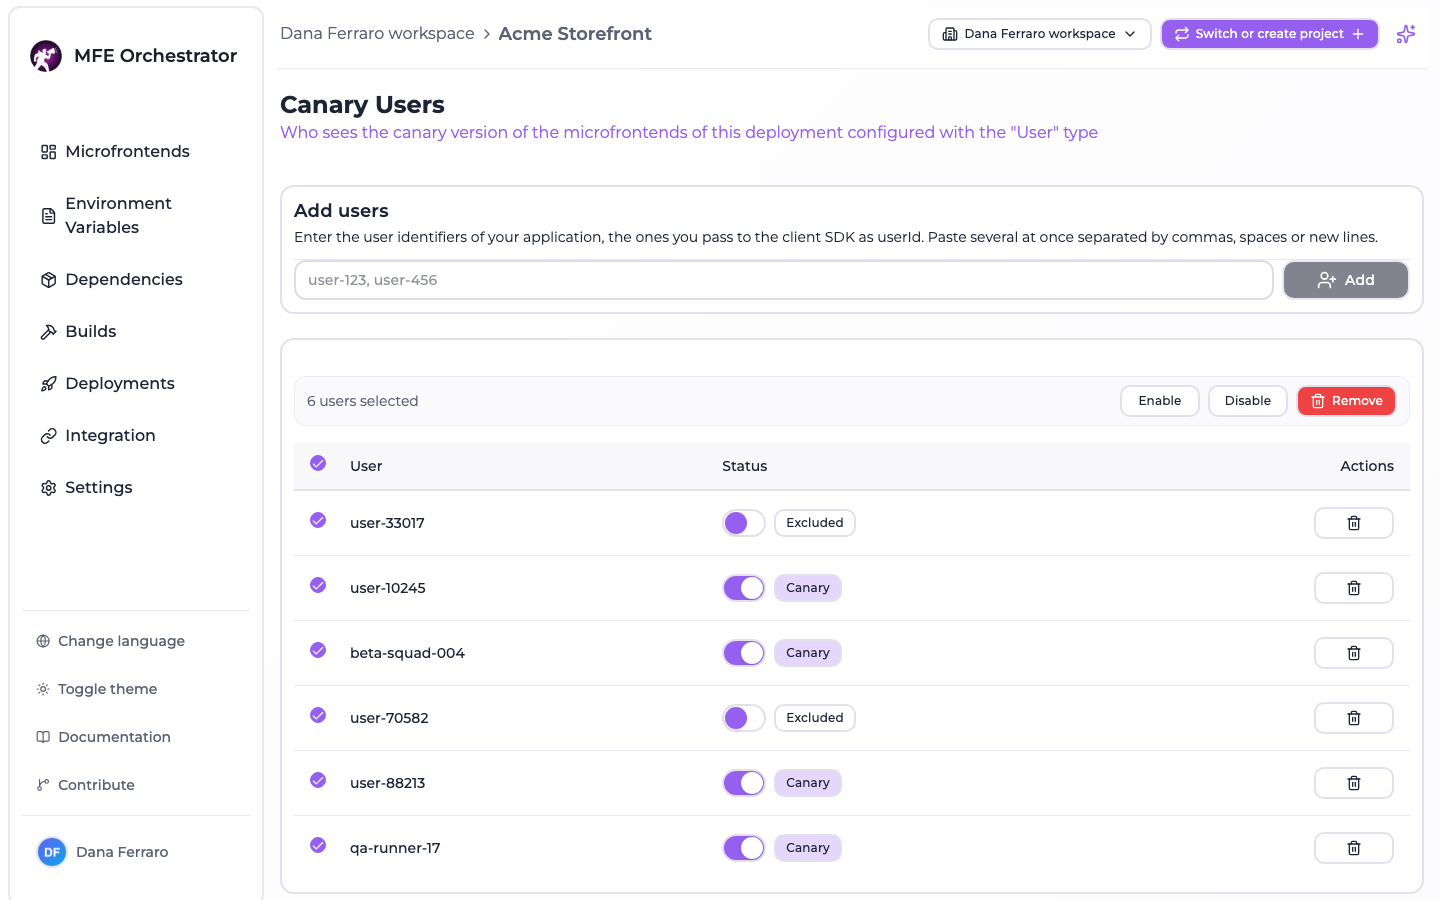Click the DF user avatar
The height and width of the screenshot is (900, 1440).
(x=52, y=852)
